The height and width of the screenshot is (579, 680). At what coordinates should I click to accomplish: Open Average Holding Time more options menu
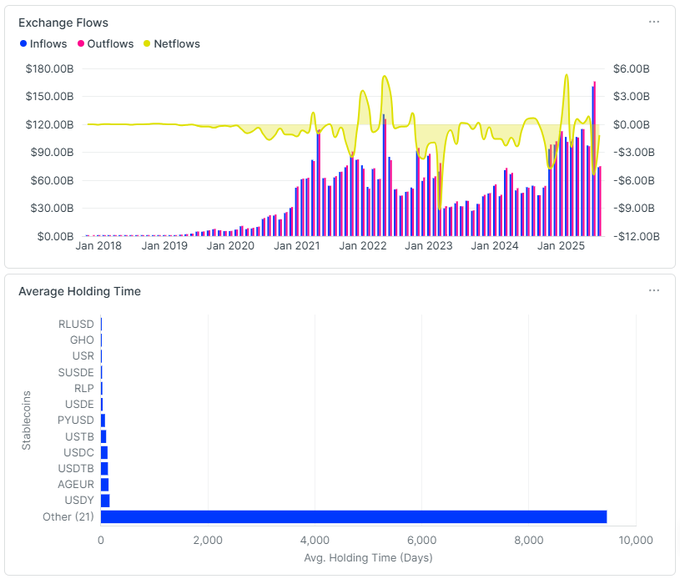click(654, 291)
